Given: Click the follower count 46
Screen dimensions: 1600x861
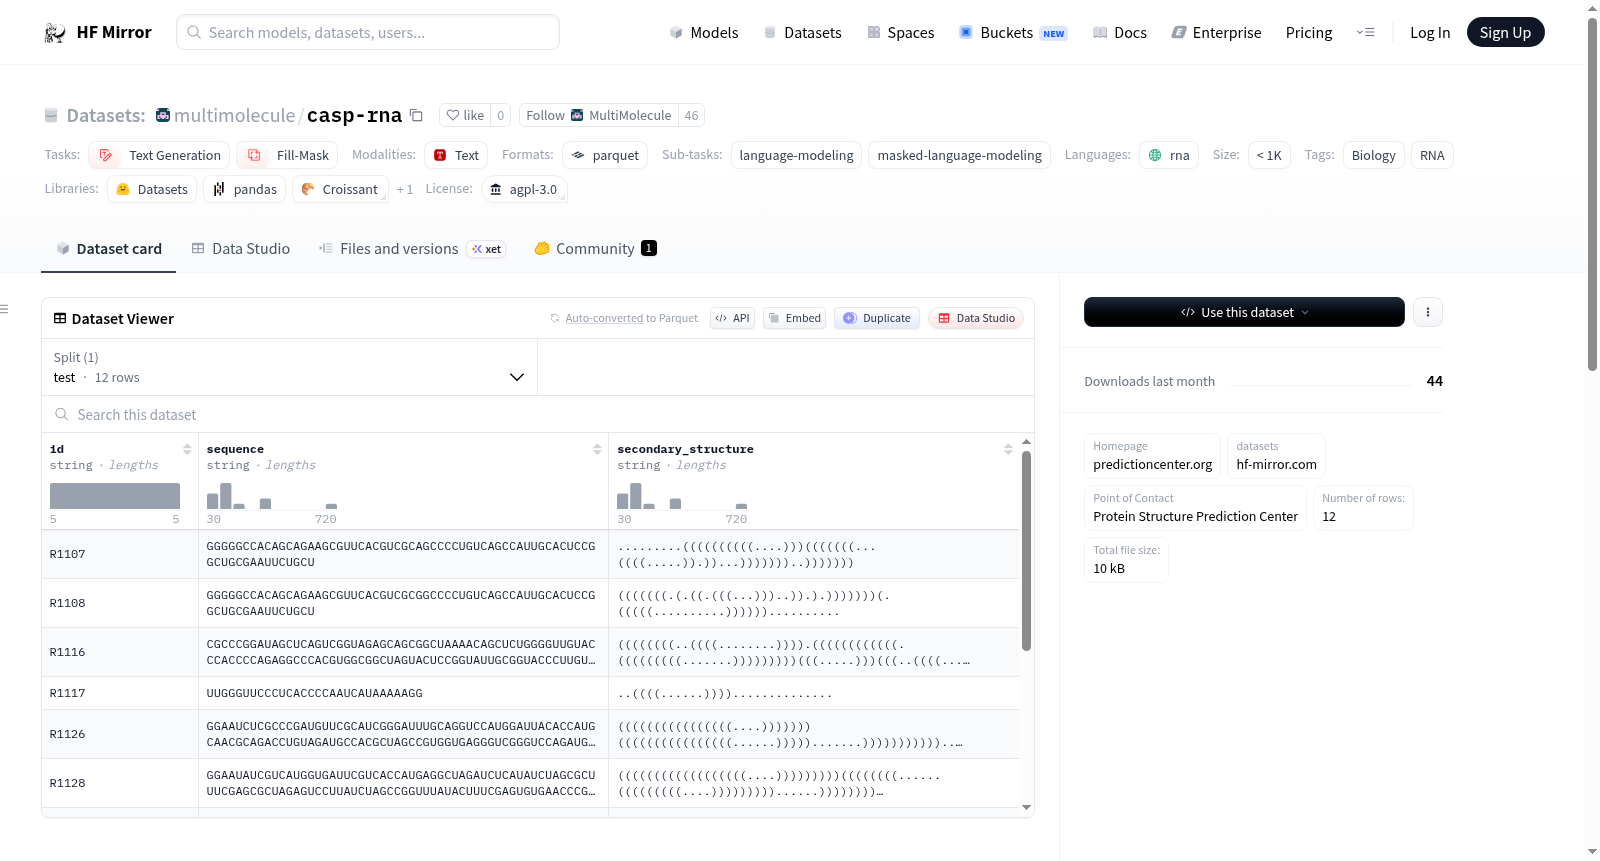Looking at the screenshot, I should (691, 116).
